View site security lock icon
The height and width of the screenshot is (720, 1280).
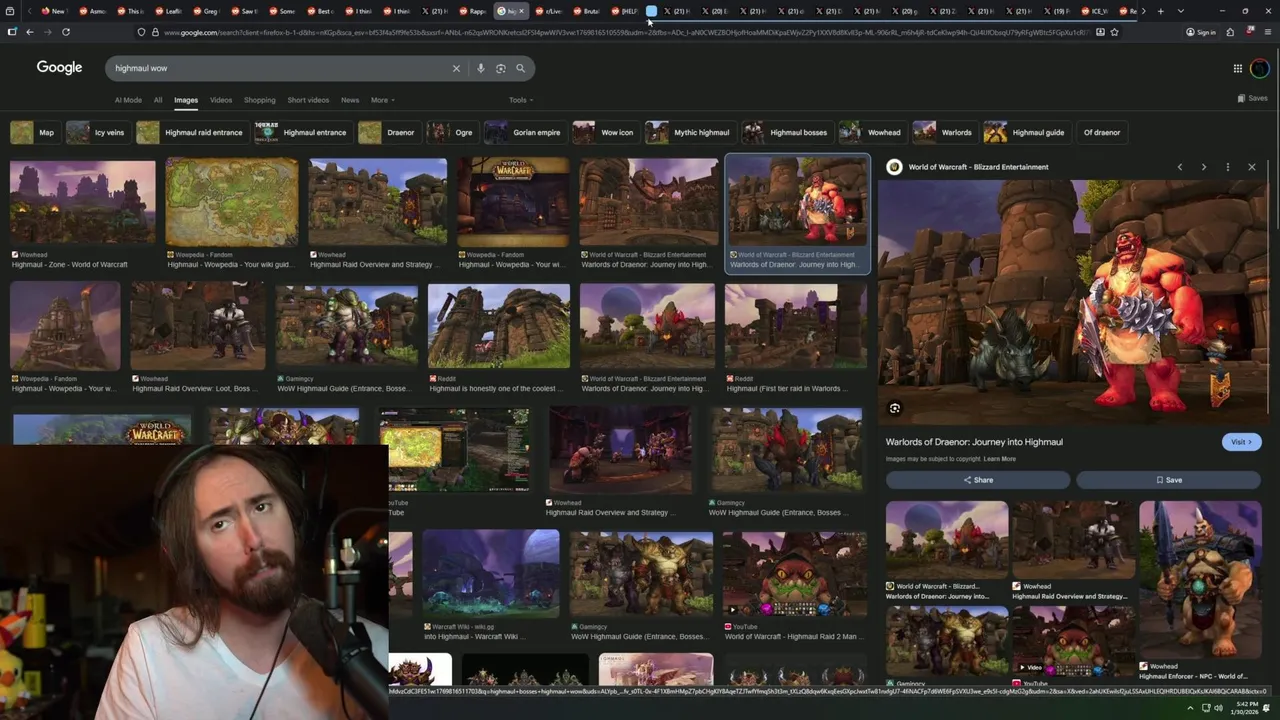[155, 32]
